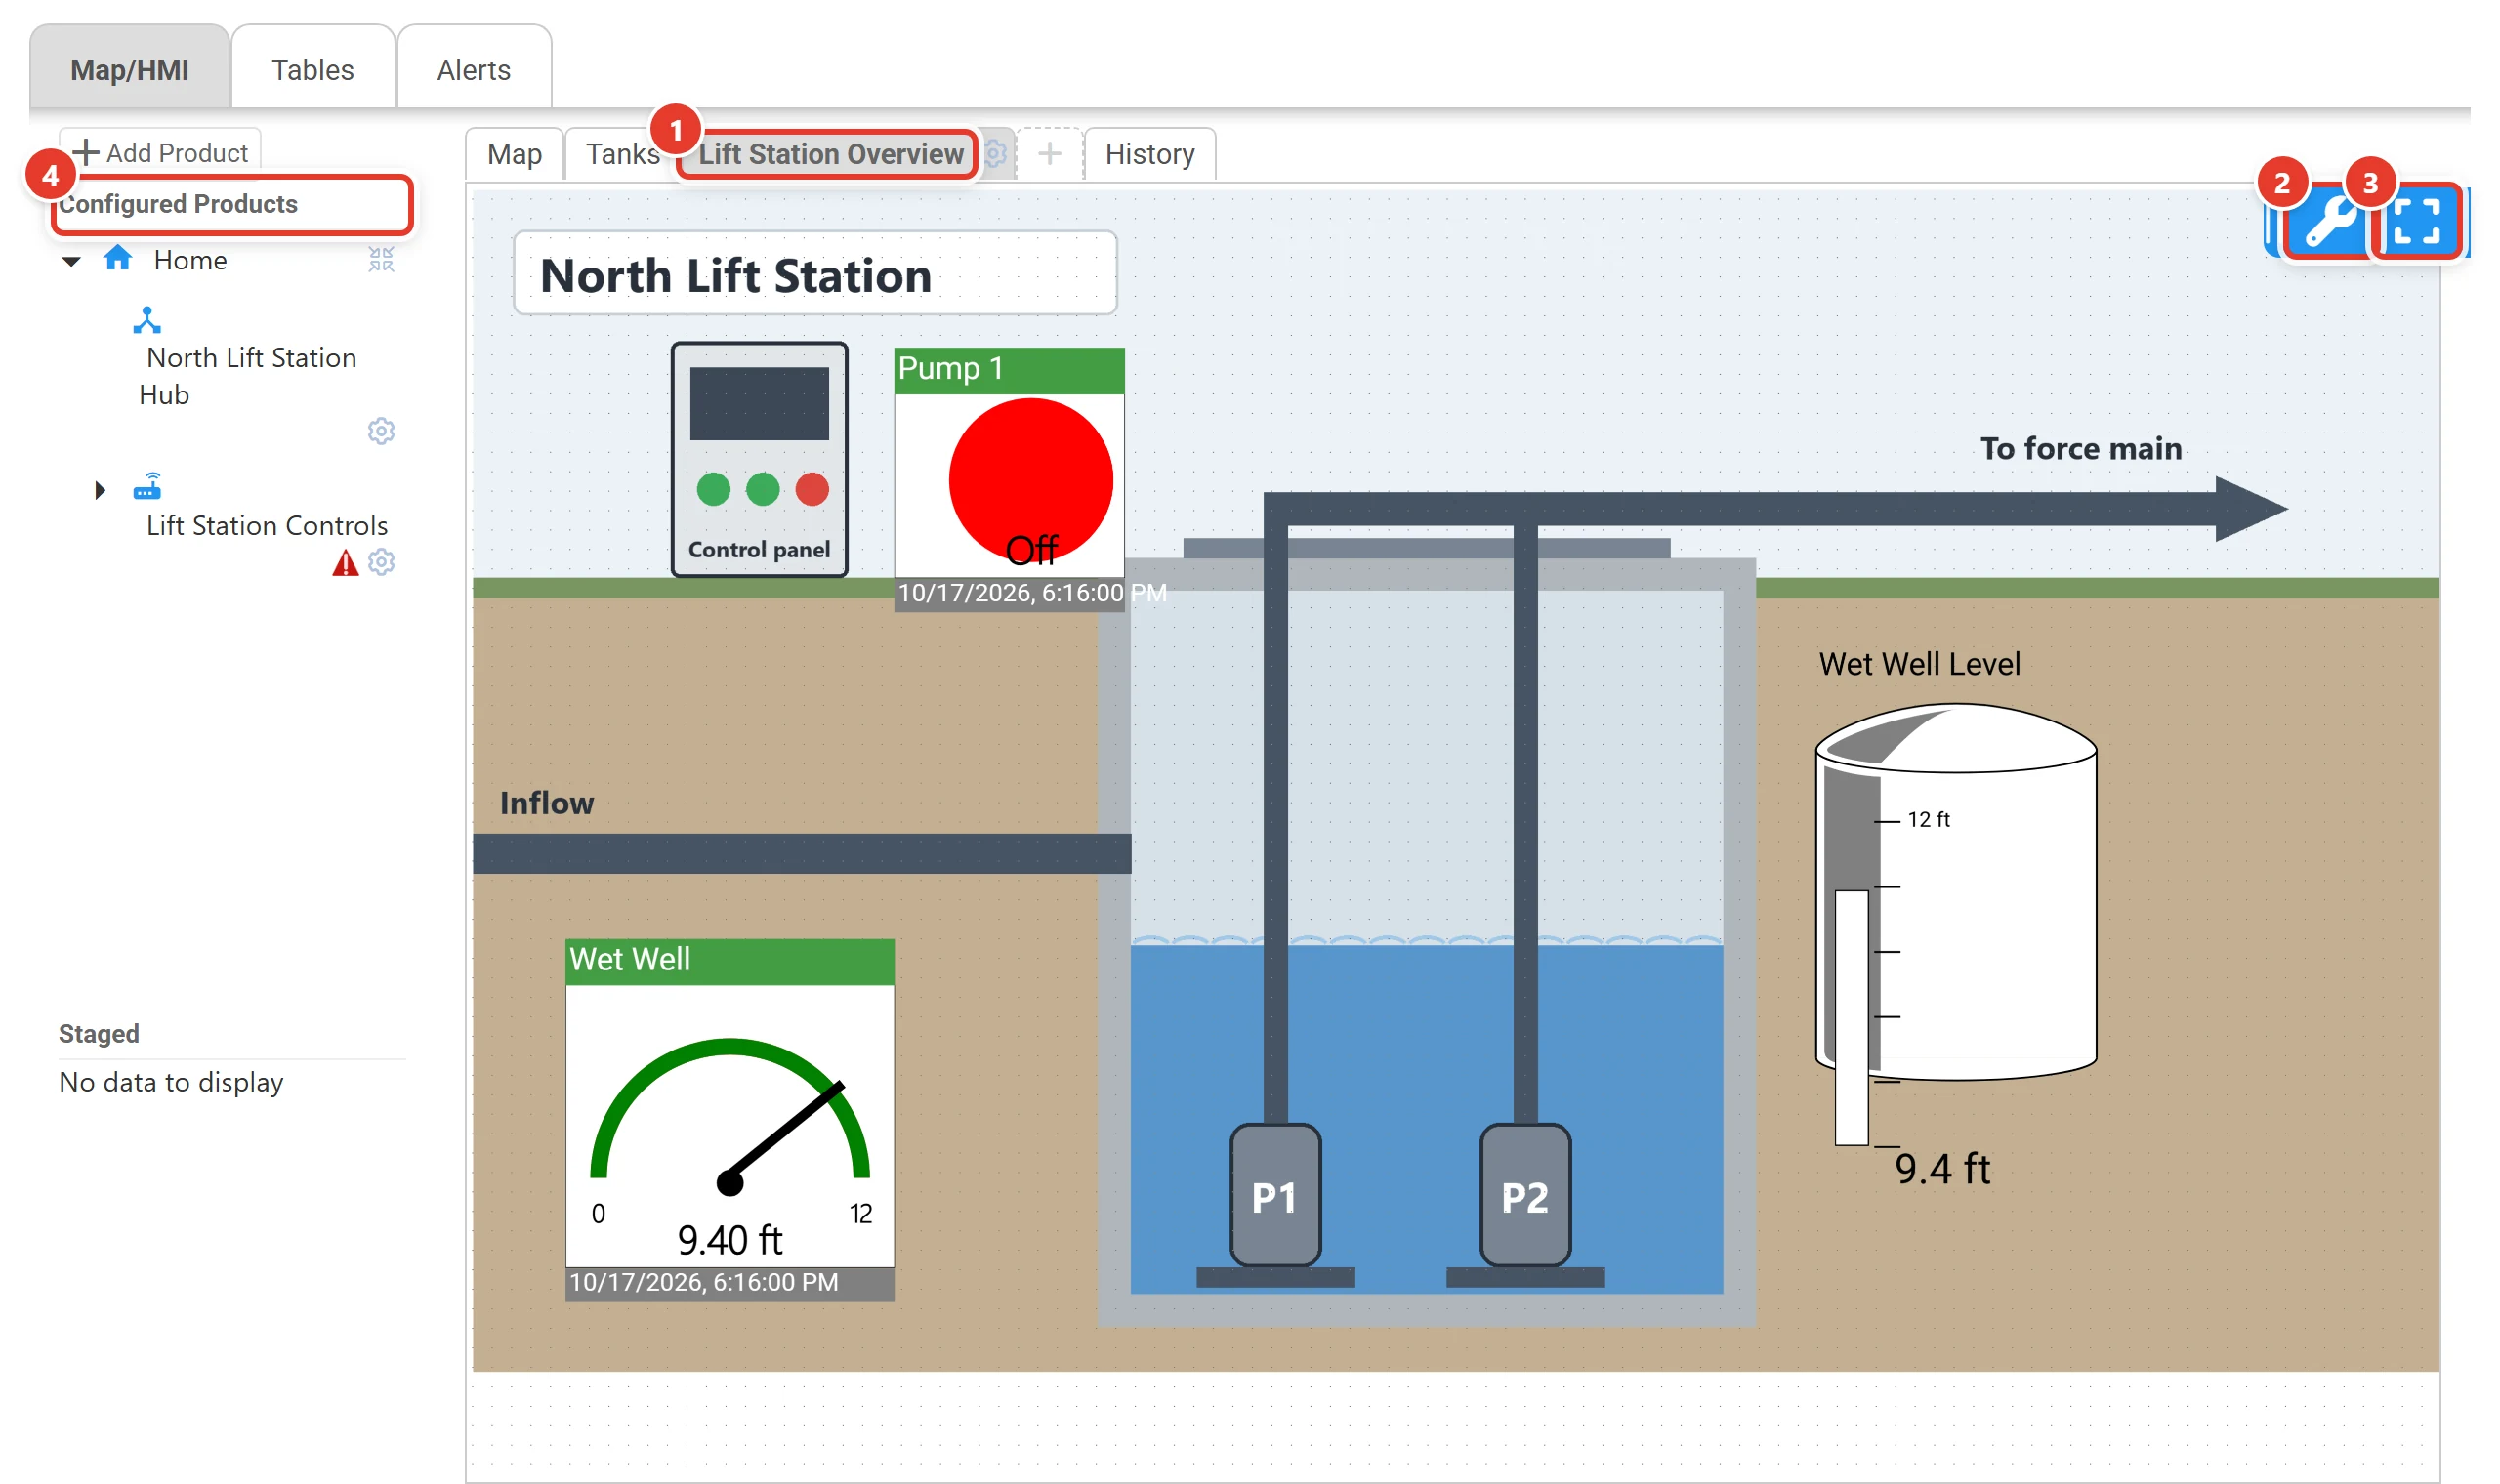Click Pump 1 red Off indicator
Viewport: 2500px width, 1484px height.
[x=1030, y=482]
